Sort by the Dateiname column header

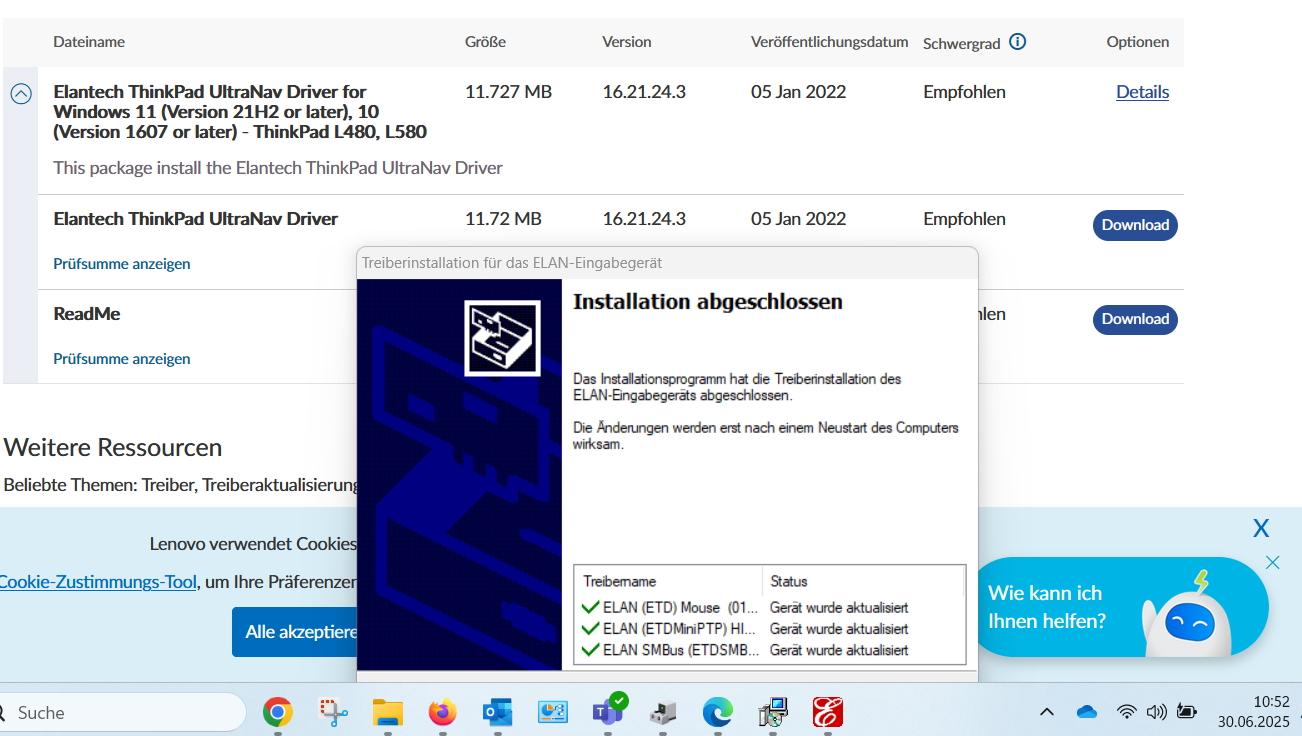point(89,42)
